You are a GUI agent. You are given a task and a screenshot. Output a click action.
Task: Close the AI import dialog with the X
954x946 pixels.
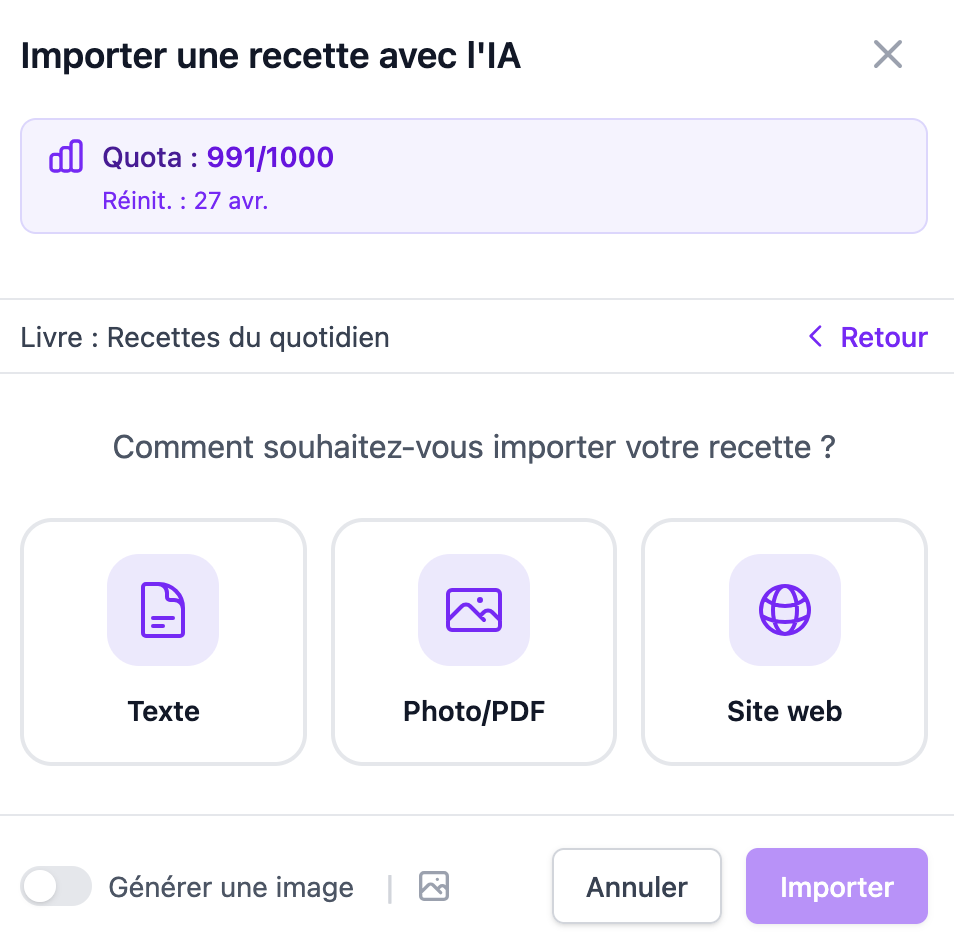click(887, 55)
